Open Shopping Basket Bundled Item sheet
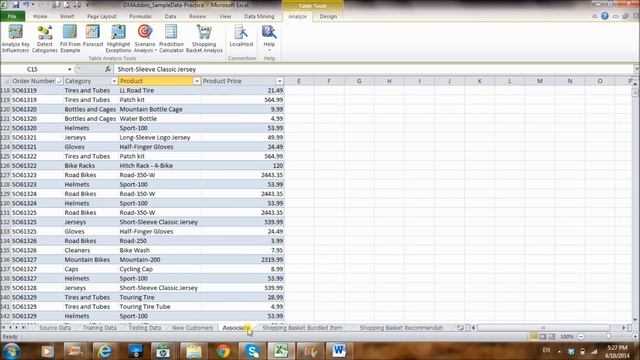The height and width of the screenshot is (360, 640). point(302,328)
